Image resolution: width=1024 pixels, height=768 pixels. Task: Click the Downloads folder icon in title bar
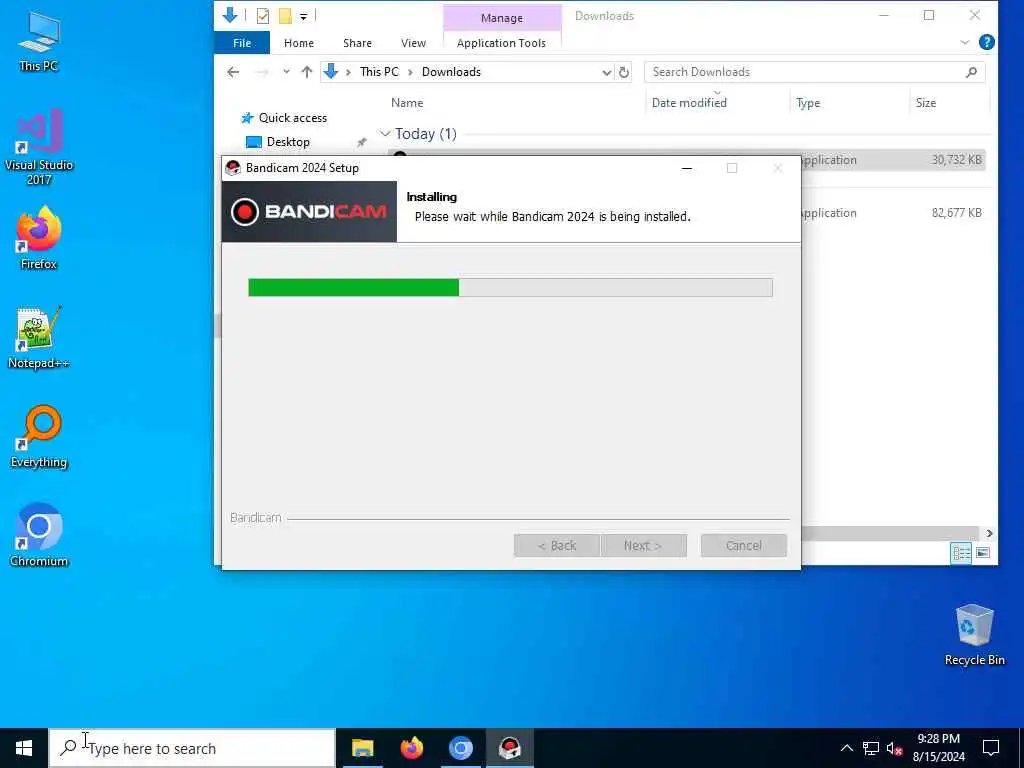(x=230, y=15)
